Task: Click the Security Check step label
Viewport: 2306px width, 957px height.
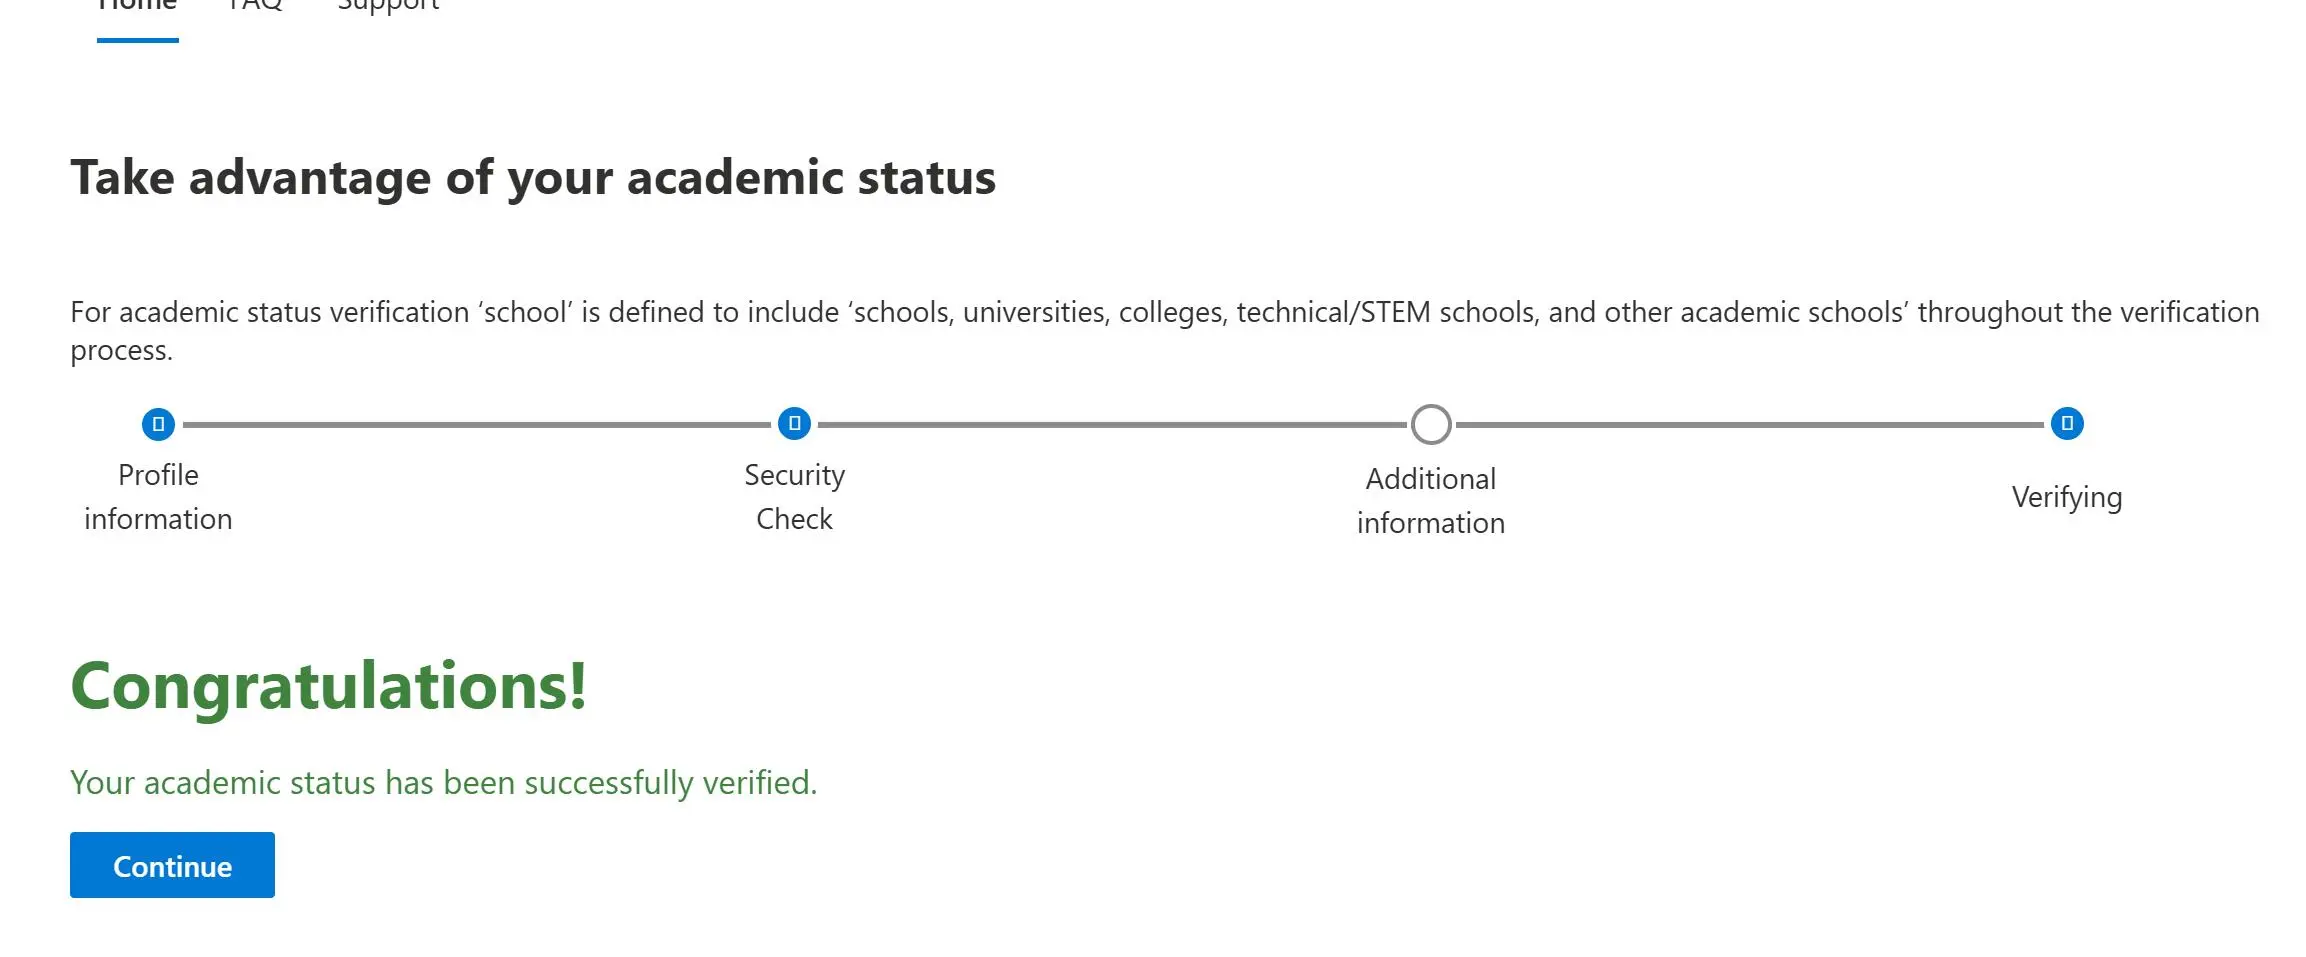Action: tap(794, 497)
